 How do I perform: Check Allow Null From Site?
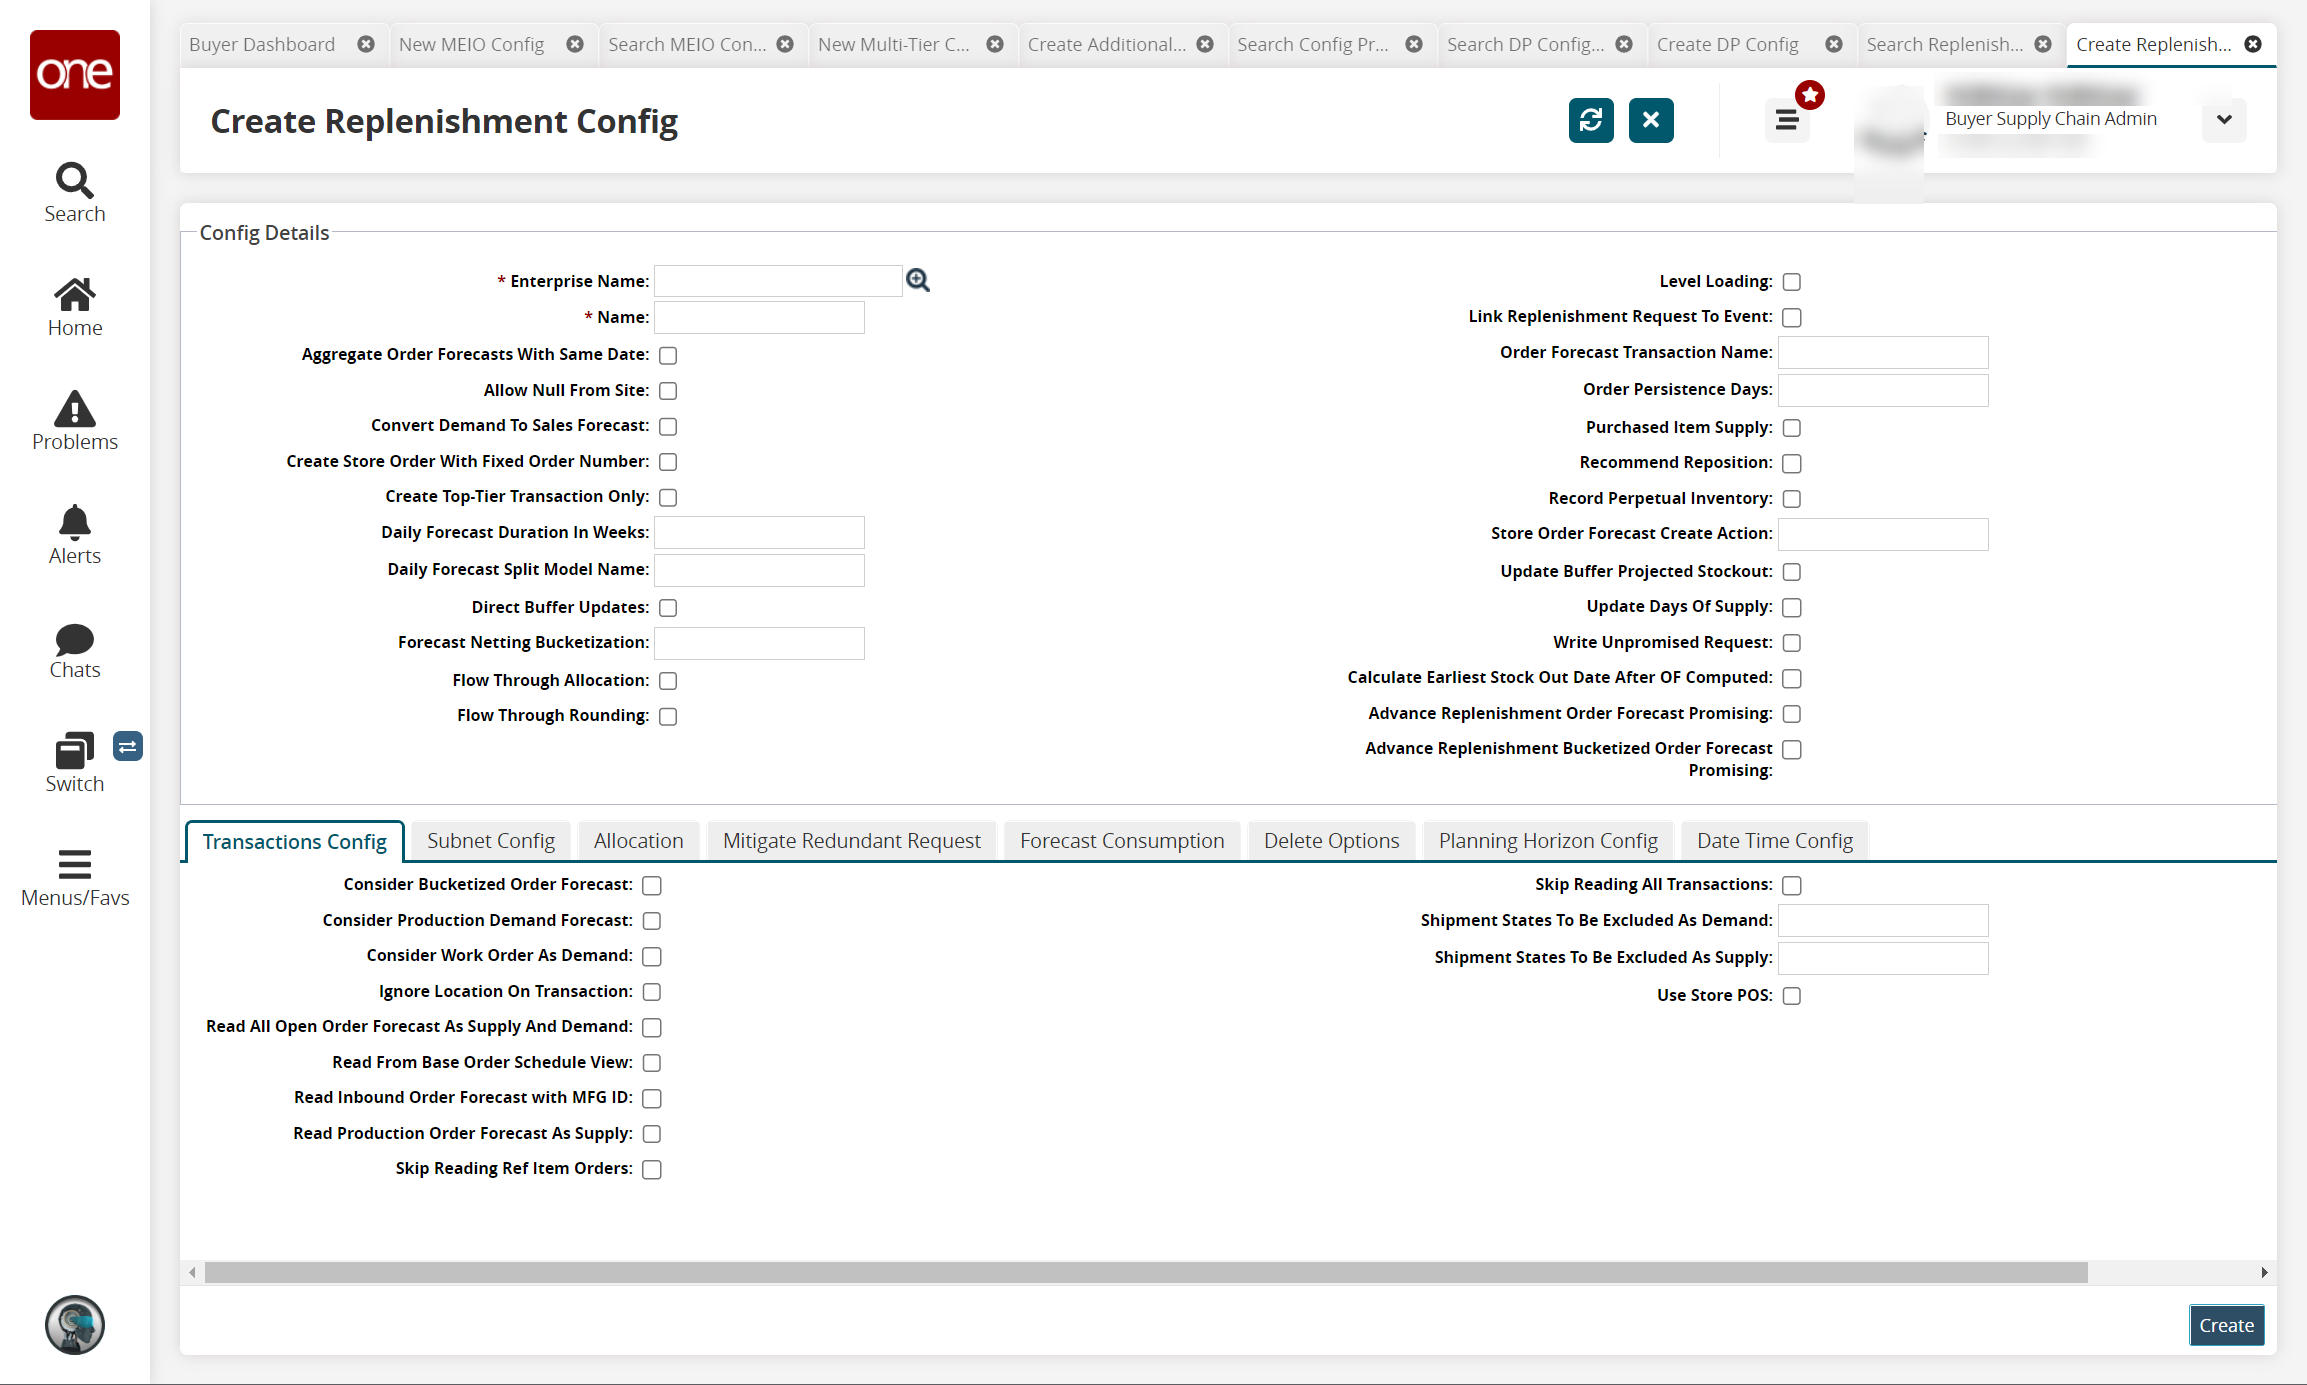pyautogui.click(x=668, y=391)
